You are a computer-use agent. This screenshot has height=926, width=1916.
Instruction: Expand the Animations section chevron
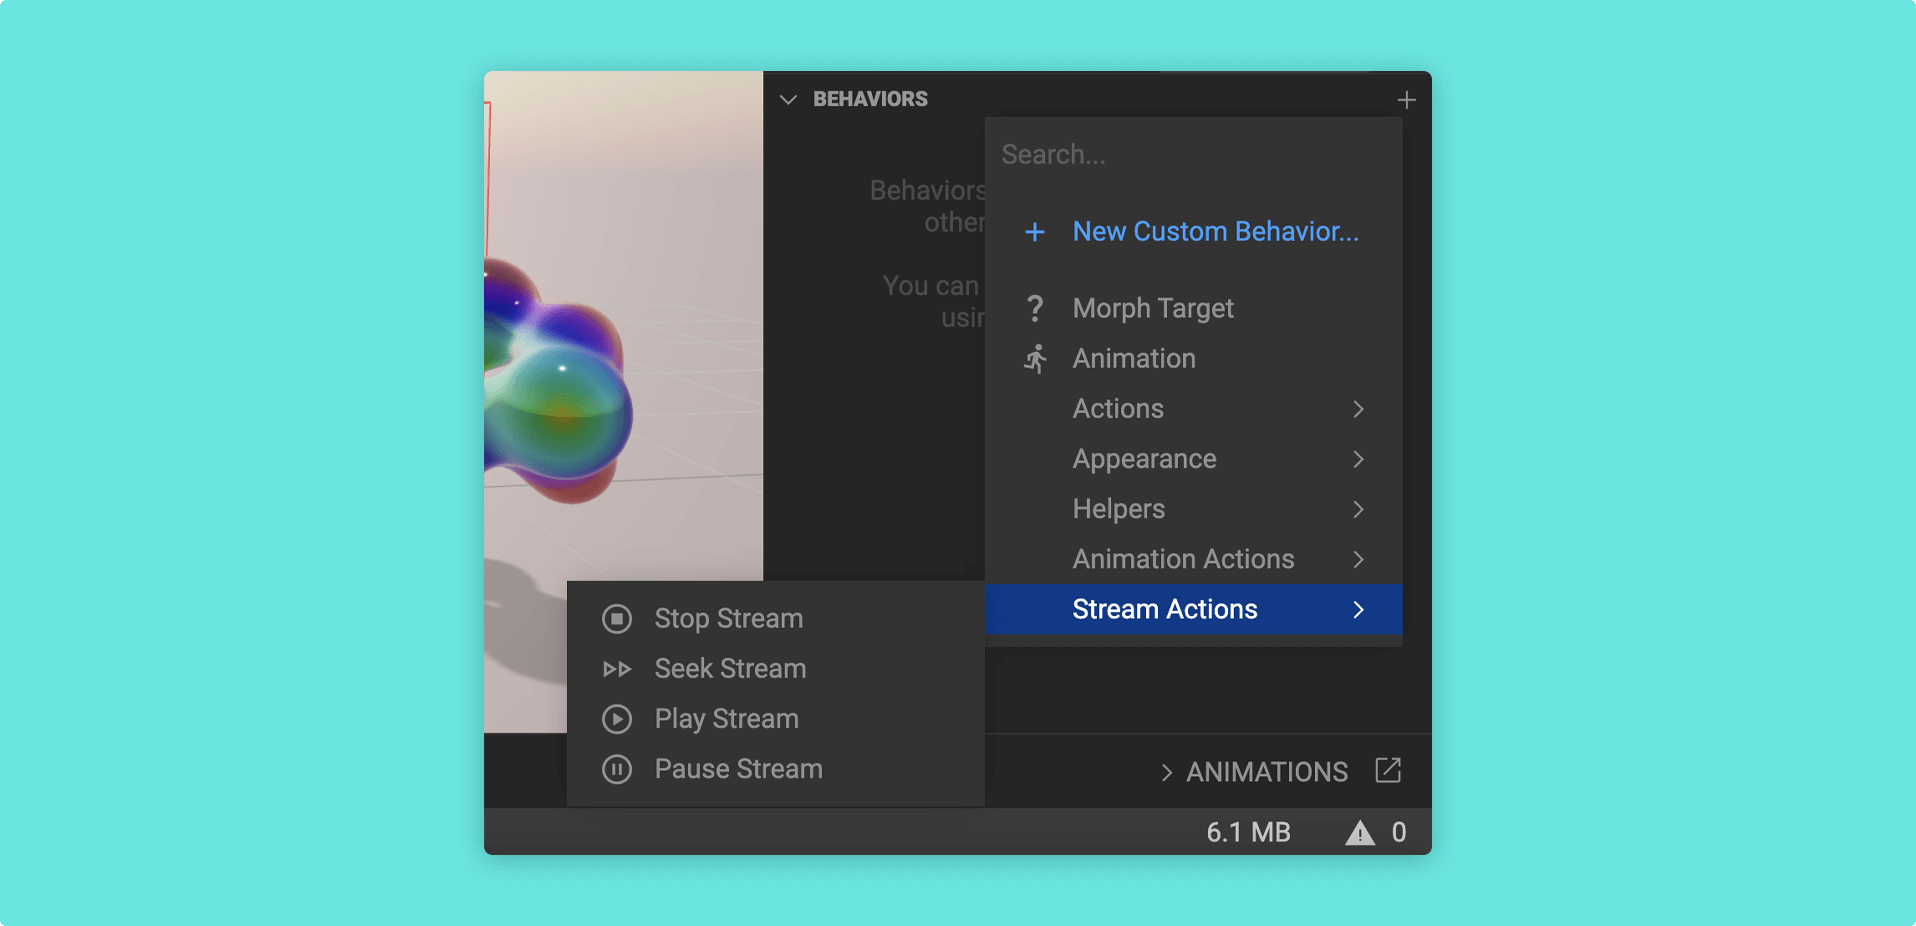coord(1166,772)
